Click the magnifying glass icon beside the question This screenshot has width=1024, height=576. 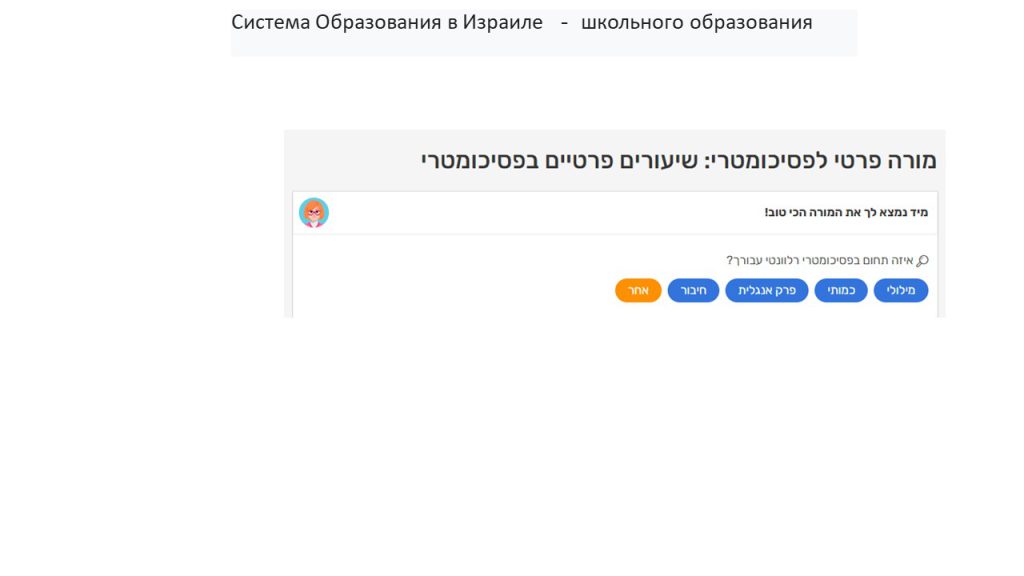[x=922, y=261]
